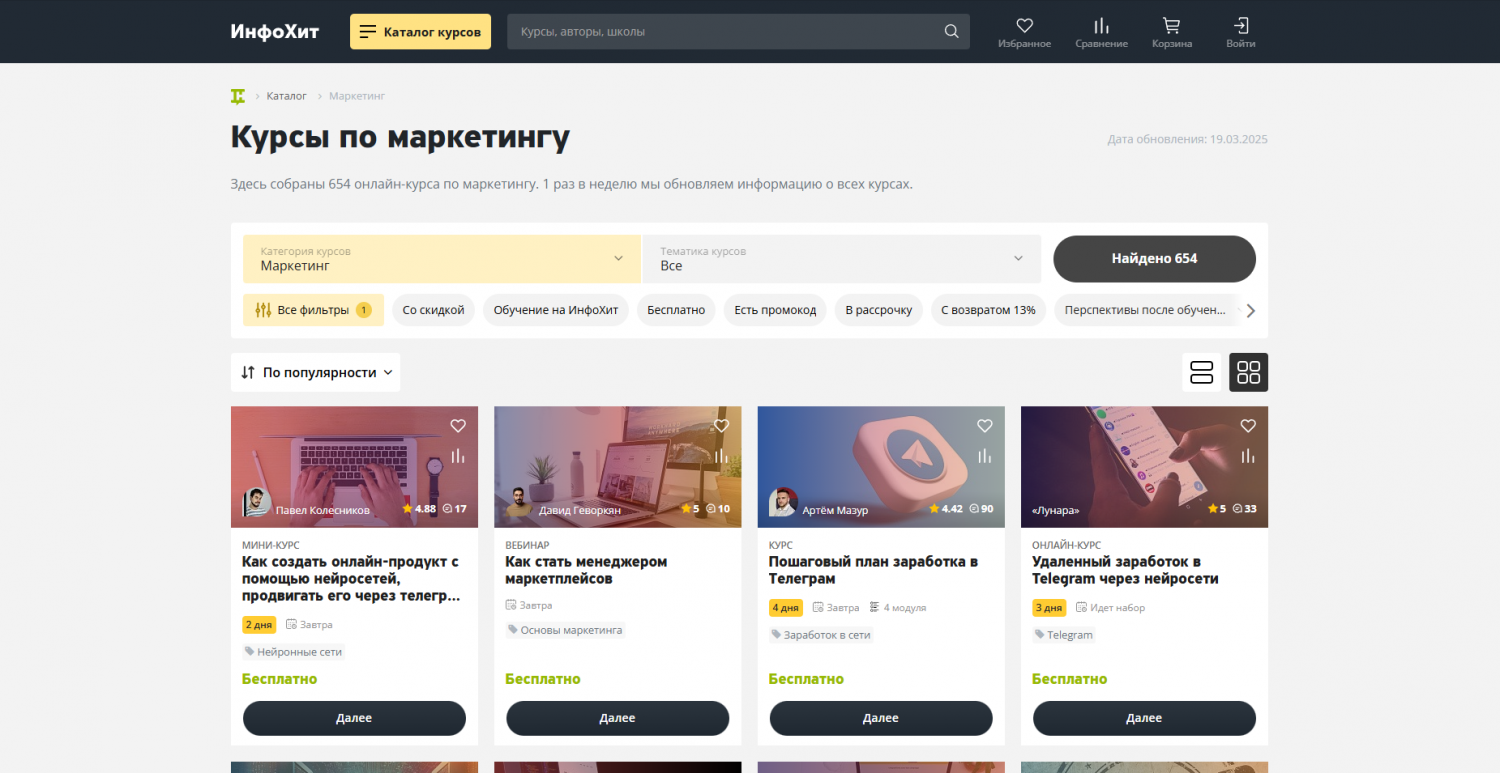The width and height of the screenshot is (1500, 773).
Task: Switch to grid view layout
Action: [1248, 372]
